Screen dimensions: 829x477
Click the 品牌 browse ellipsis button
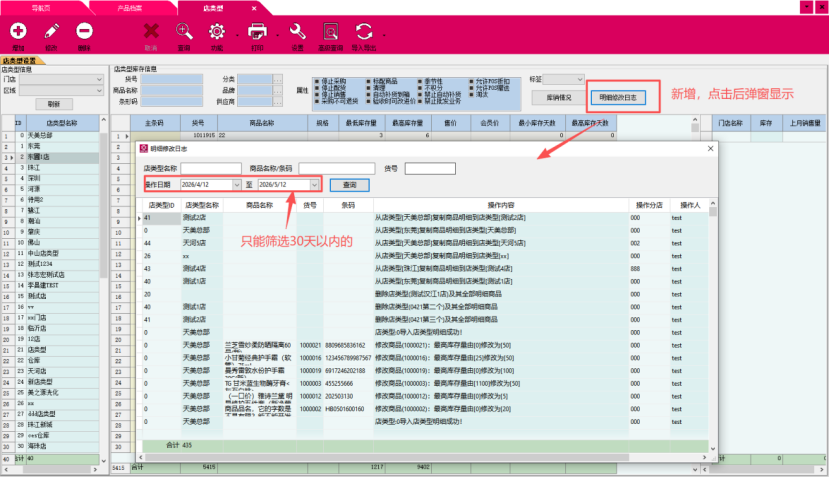(x=277, y=90)
